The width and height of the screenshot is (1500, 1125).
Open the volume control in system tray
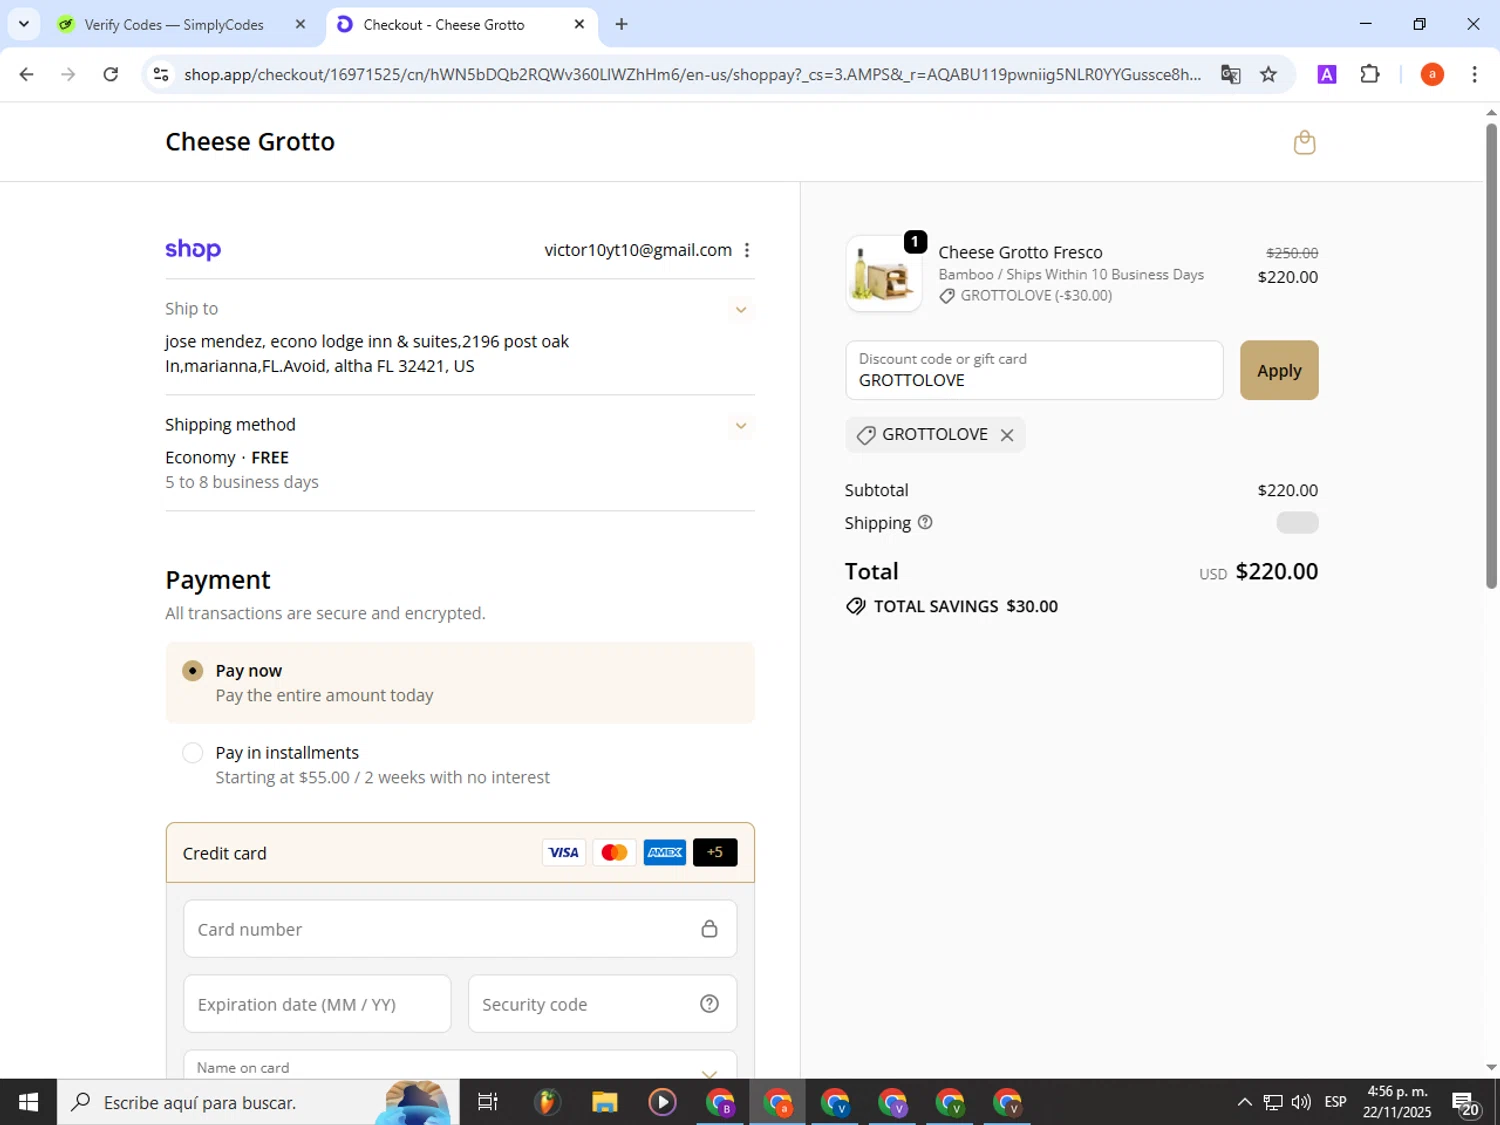click(x=1301, y=1102)
